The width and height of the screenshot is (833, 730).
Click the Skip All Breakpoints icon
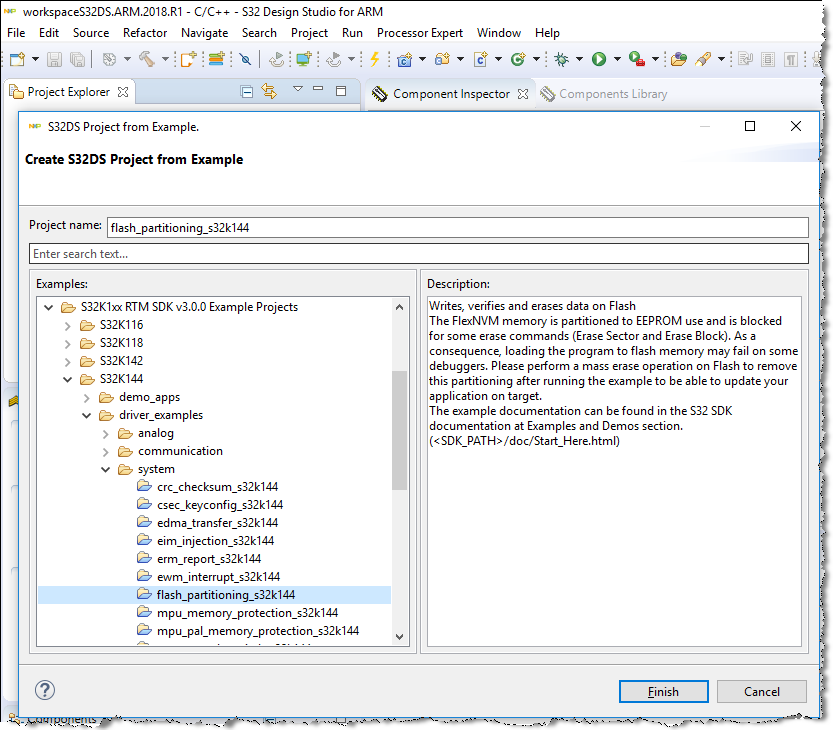coord(245,59)
